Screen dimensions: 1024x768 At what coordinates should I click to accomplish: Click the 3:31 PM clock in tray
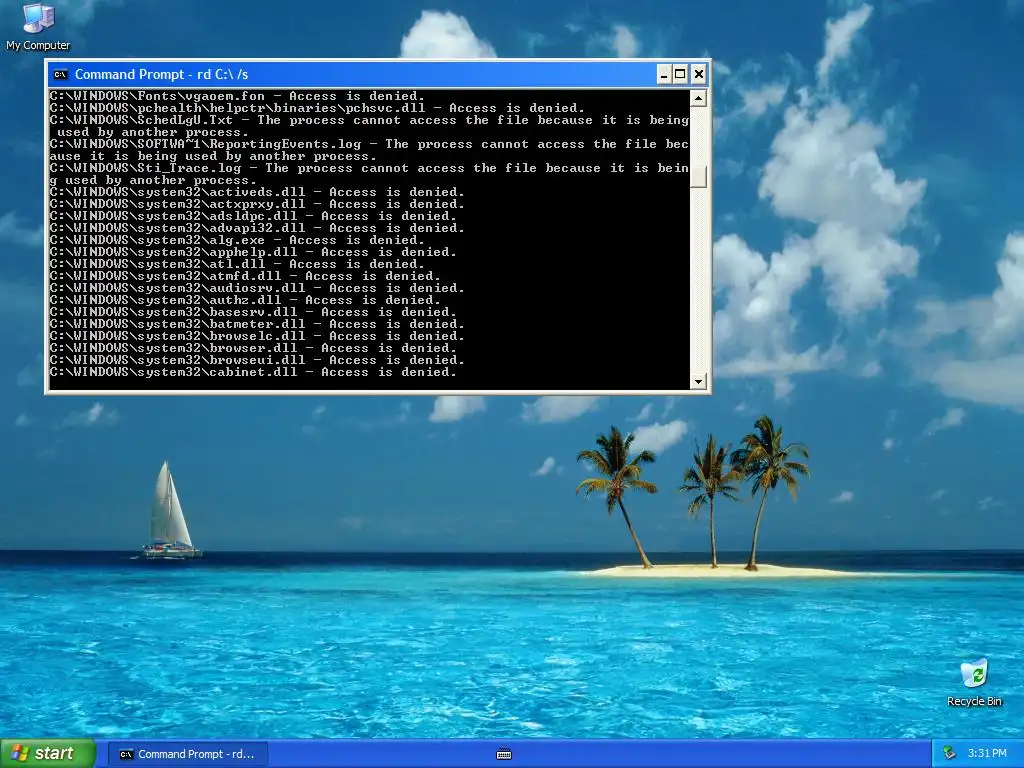(x=987, y=754)
